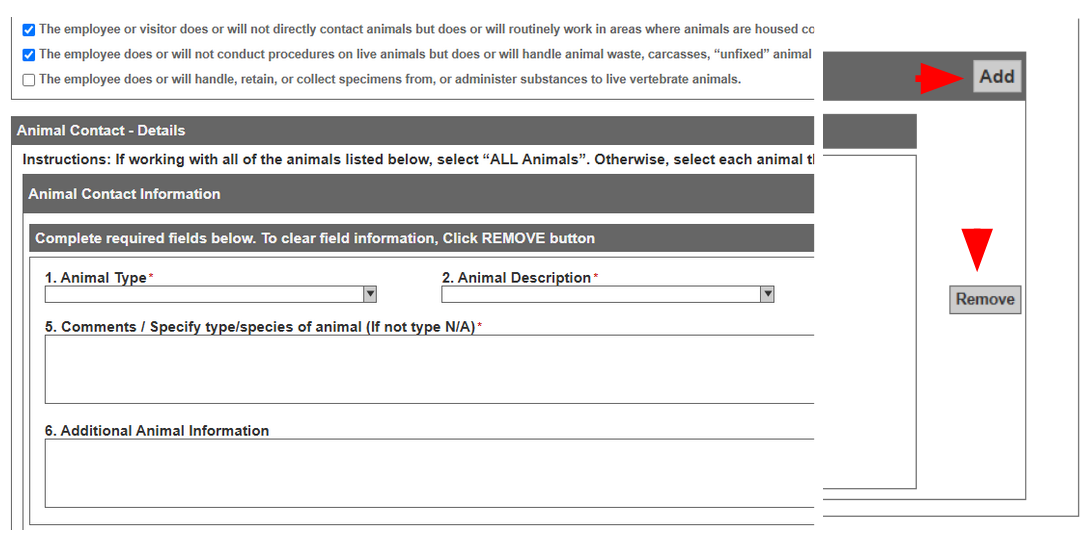The width and height of the screenshot is (1090, 538).
Task: Click the Add button
Action: (x=997, y=76)
